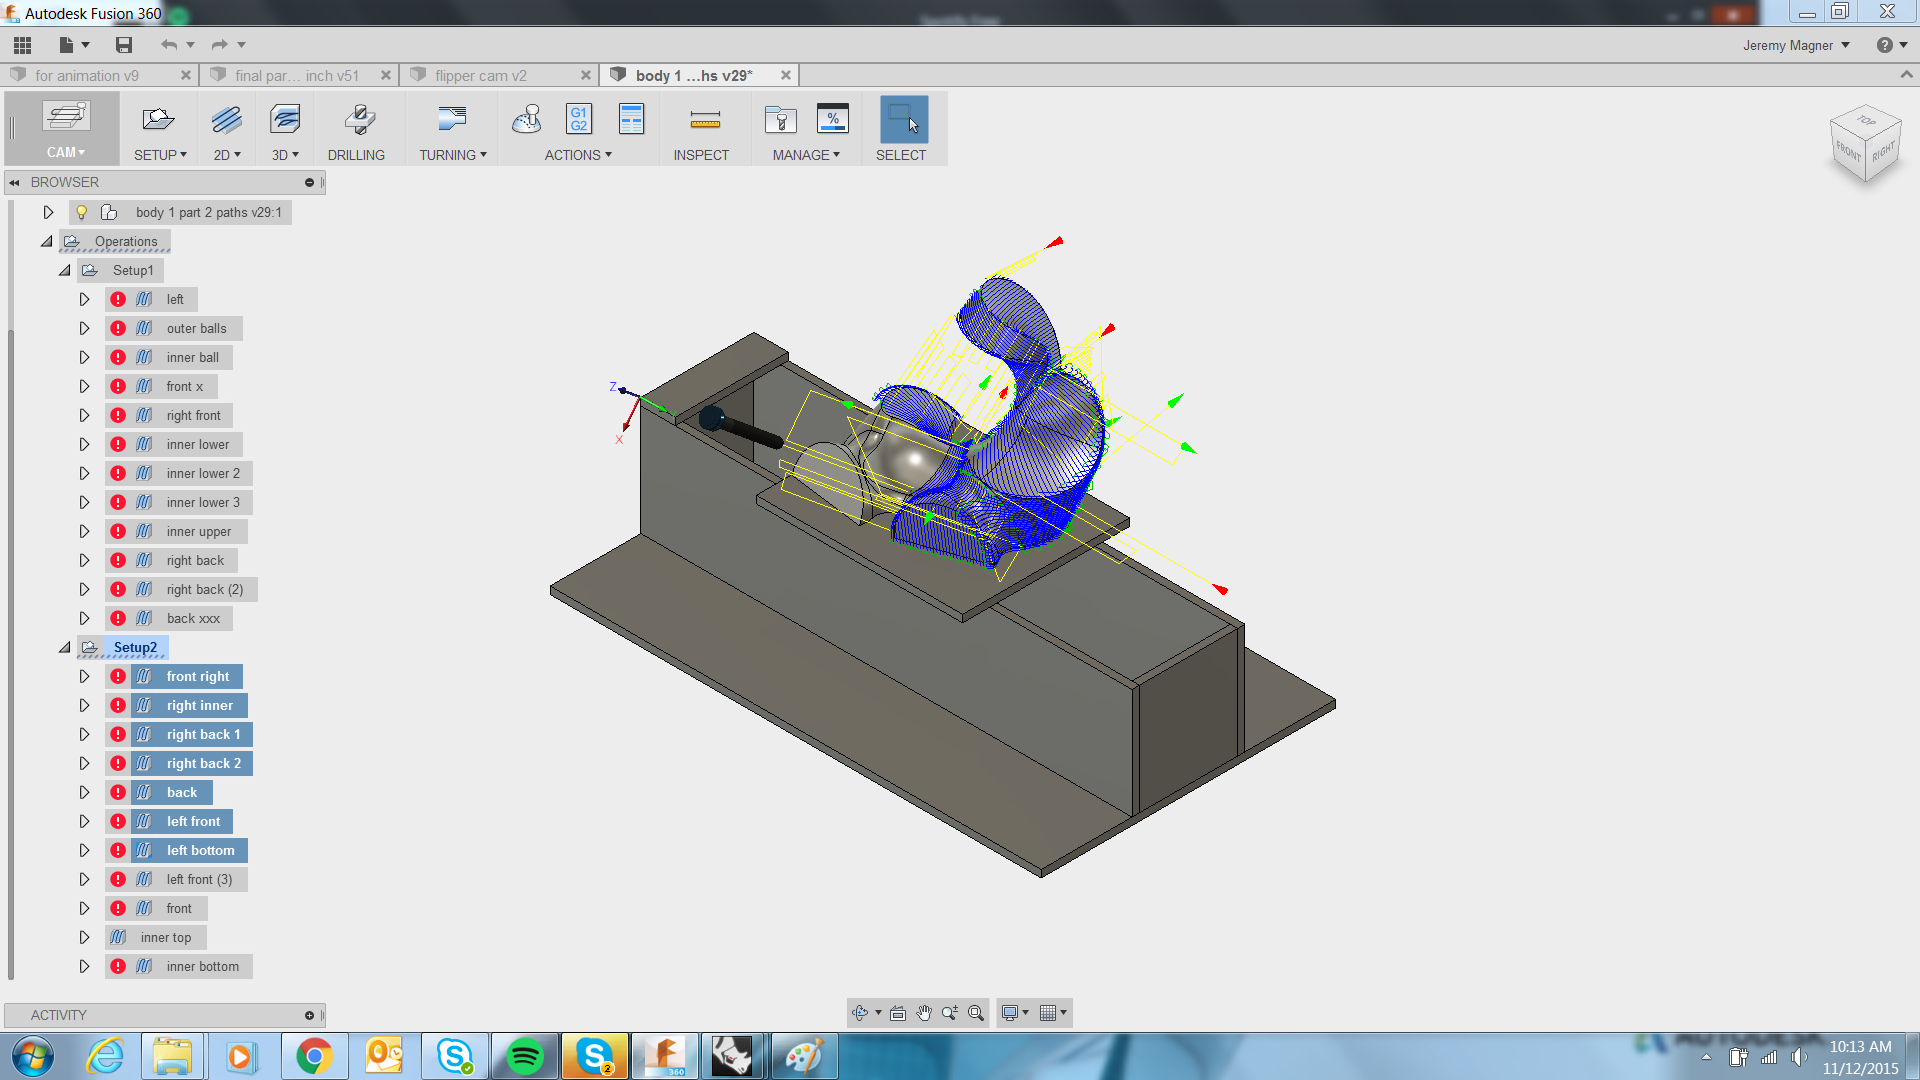The width and height of the screenshot is (1920, 1080).
Task: Open Spotify from the taskbar
Action: tap(525, 1056)
